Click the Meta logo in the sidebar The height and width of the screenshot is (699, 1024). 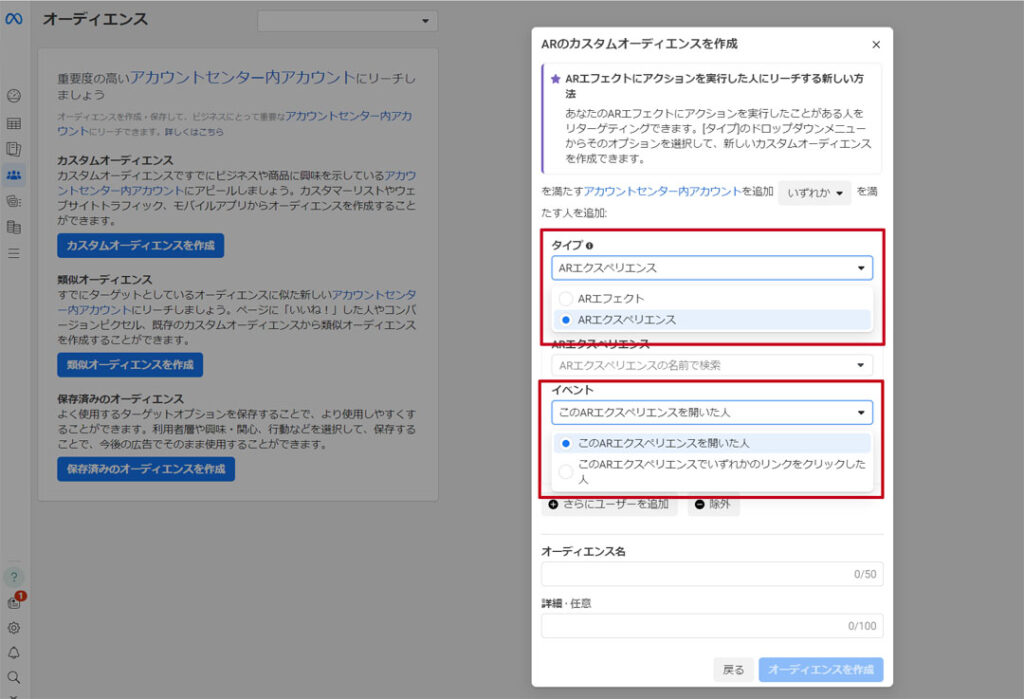[13, 20]
